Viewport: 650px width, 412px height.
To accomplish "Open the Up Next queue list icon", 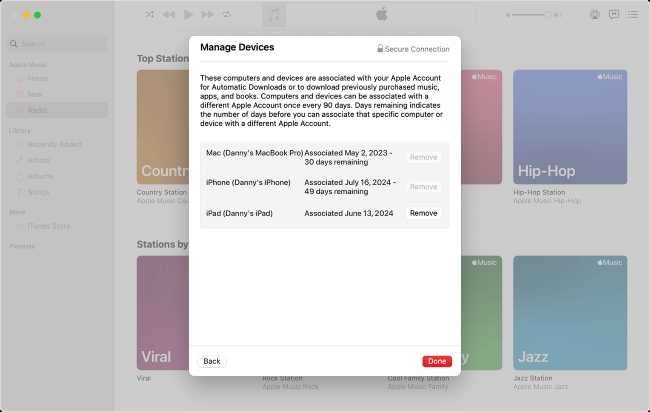I will 633,15.
